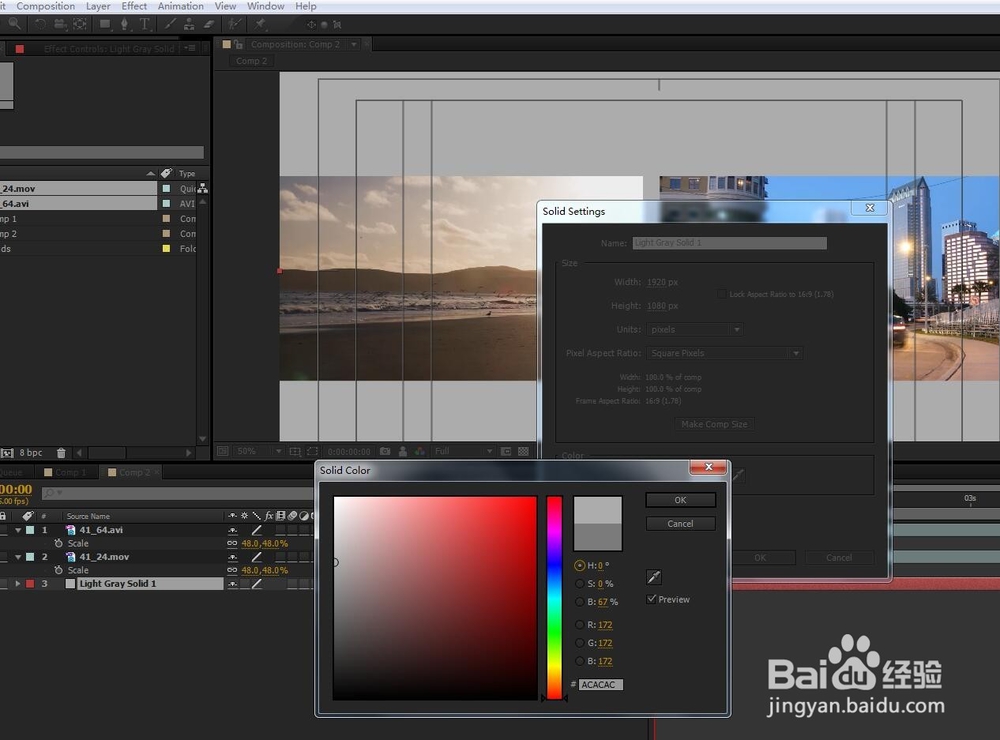Screen dimensions: 1000x740
Task: Select the Puppet Pin tool
Action: click(260, 24)
